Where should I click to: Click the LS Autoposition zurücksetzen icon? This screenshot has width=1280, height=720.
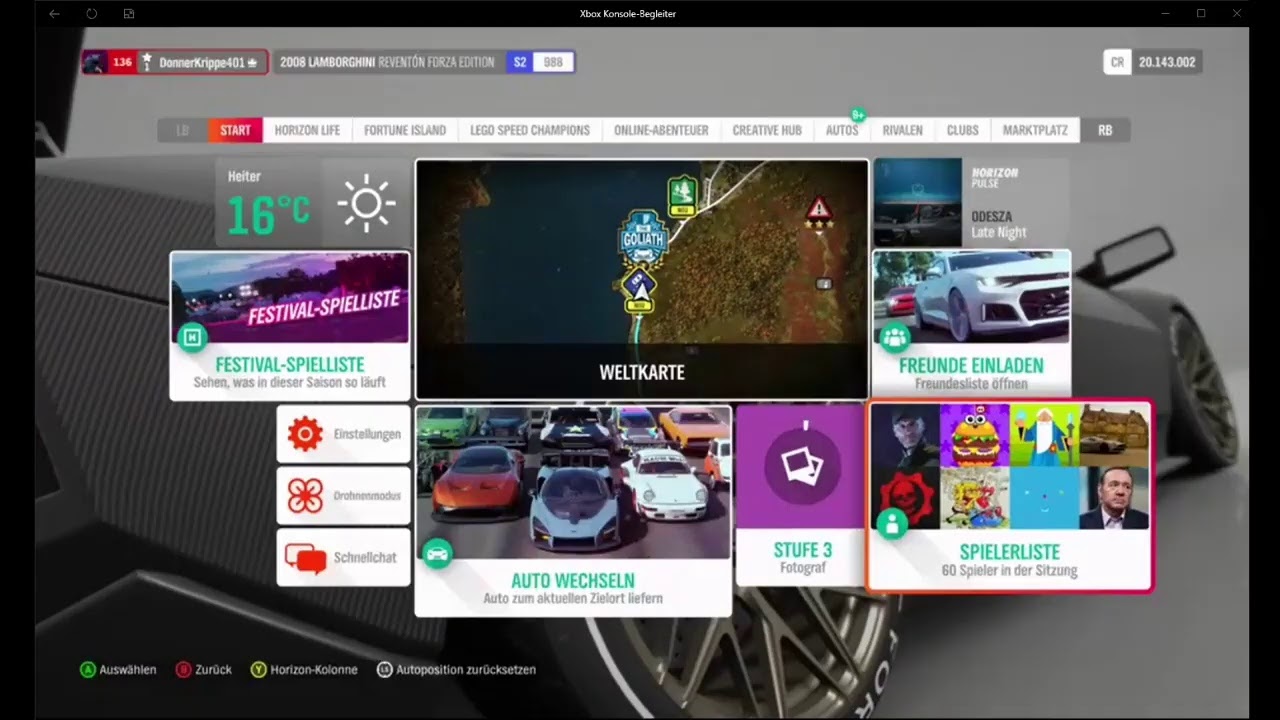(384, 669)
